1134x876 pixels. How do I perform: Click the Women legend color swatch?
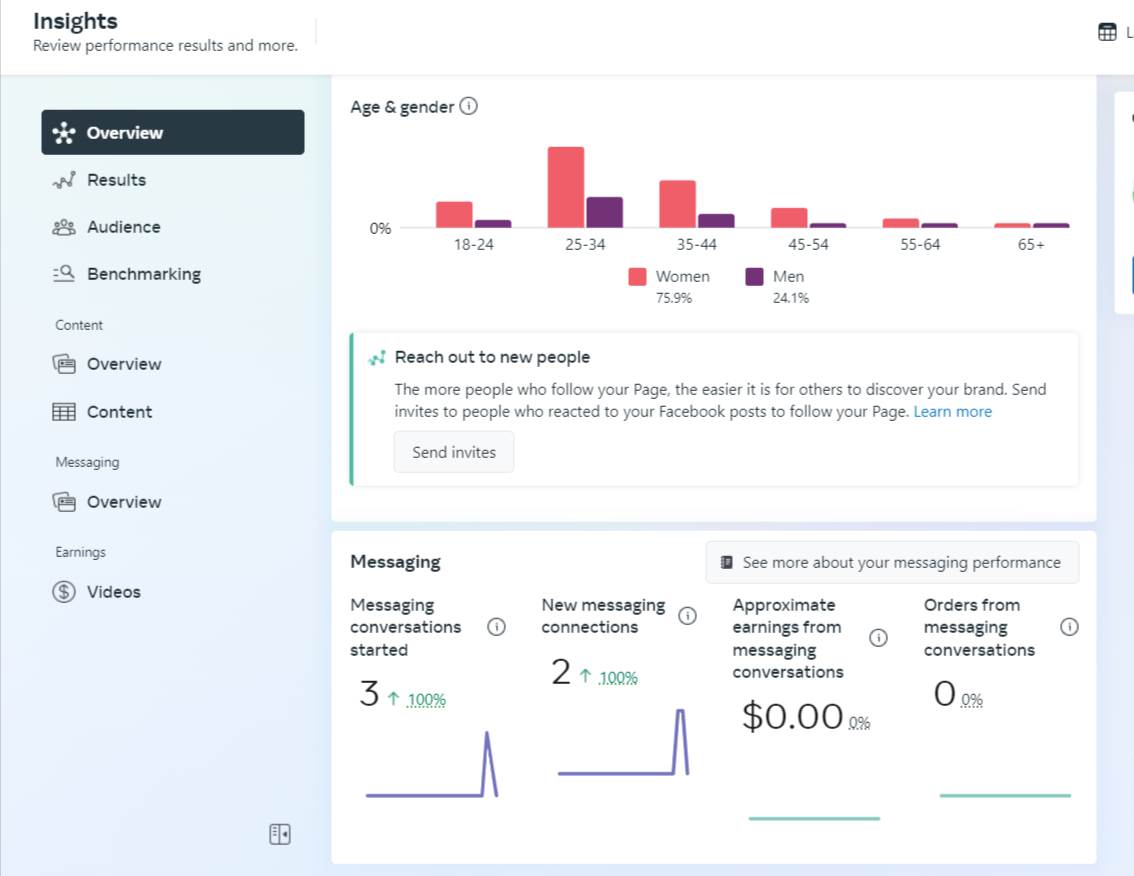[x=637, y=277]
